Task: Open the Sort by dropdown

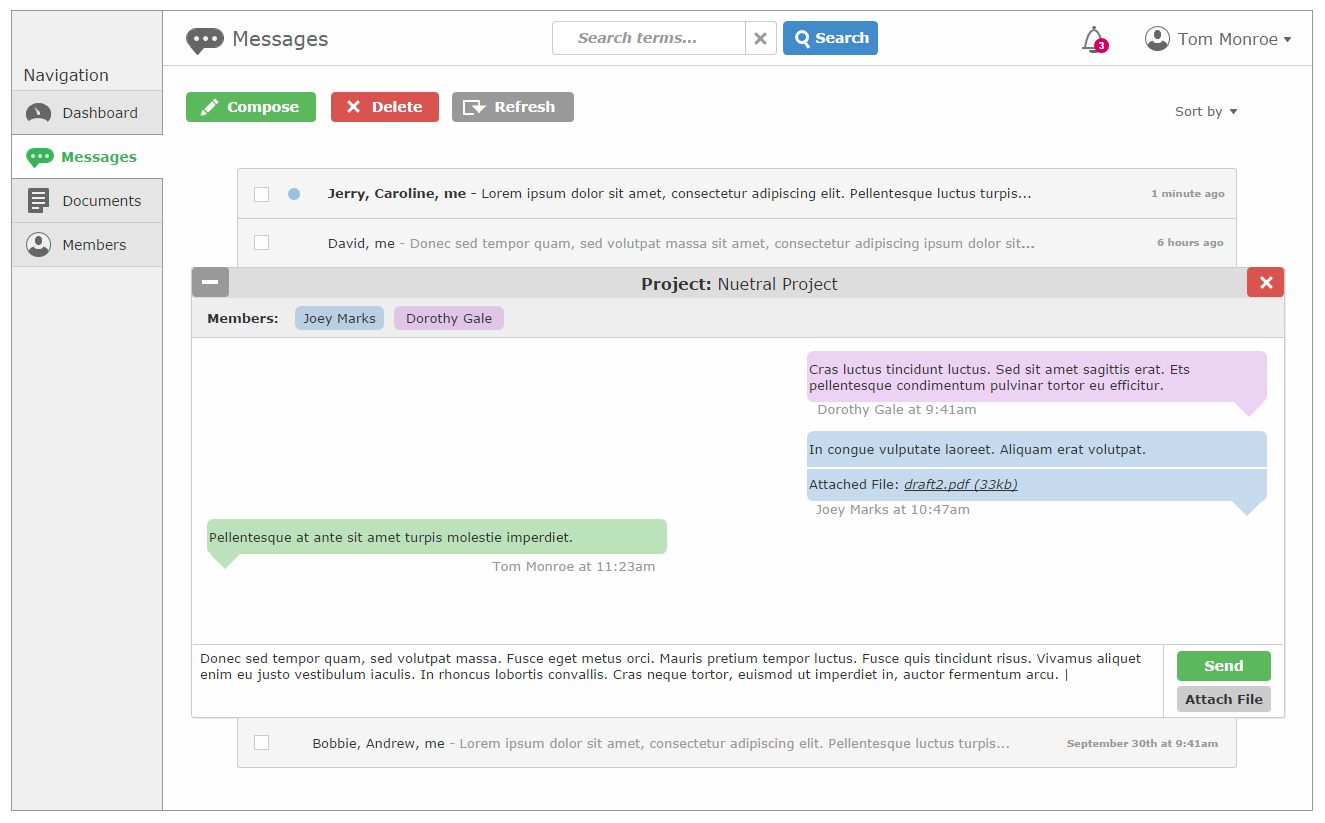Action: point(1206,112)
